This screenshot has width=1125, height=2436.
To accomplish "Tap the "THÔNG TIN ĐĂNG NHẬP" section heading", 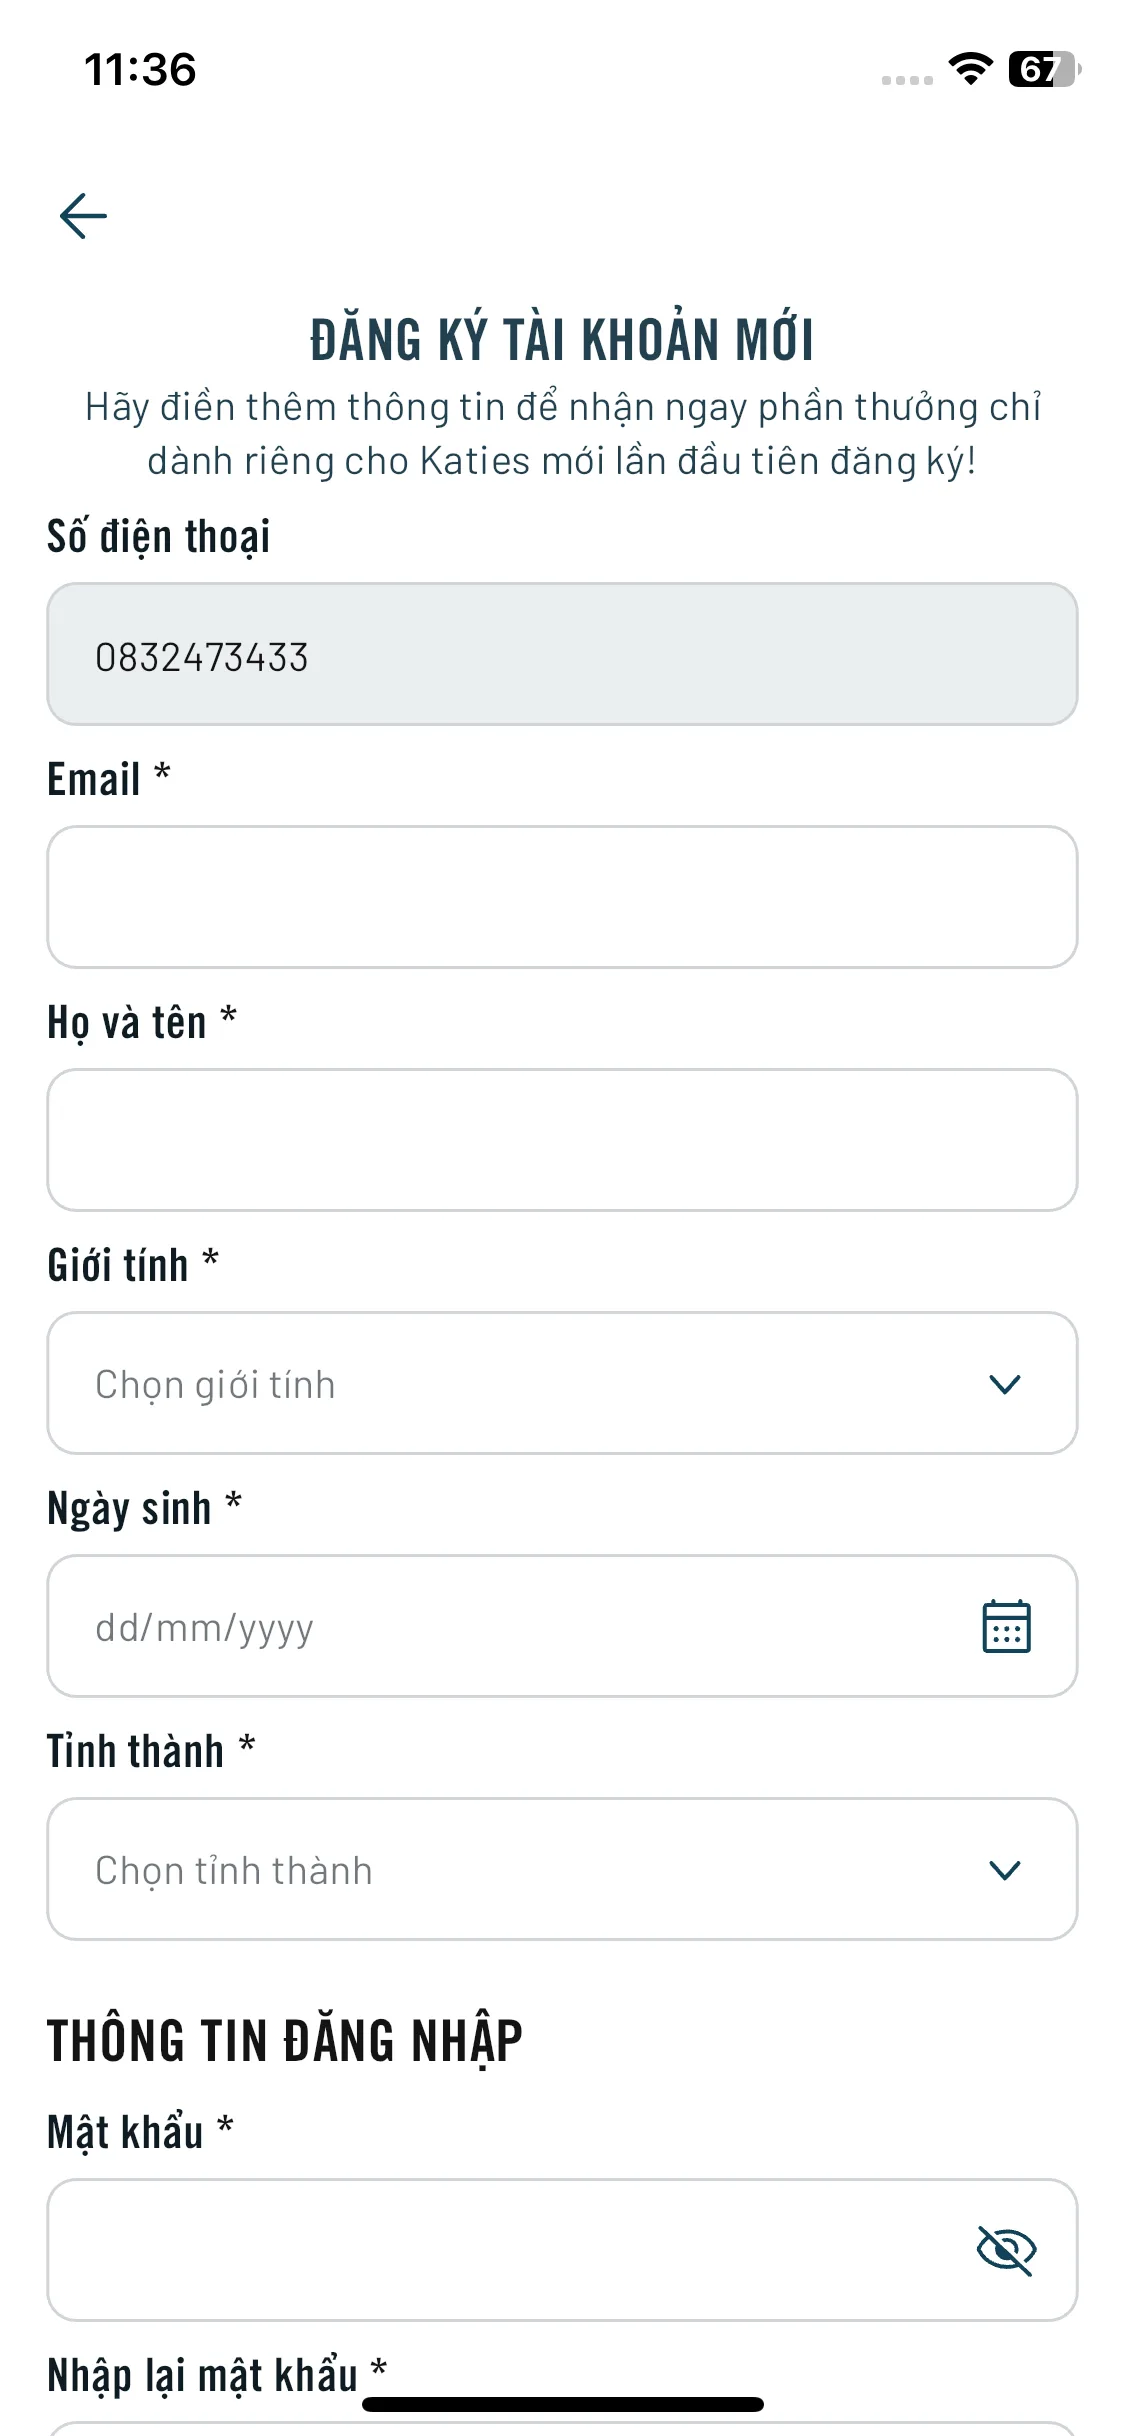I will pos(285,2041).
